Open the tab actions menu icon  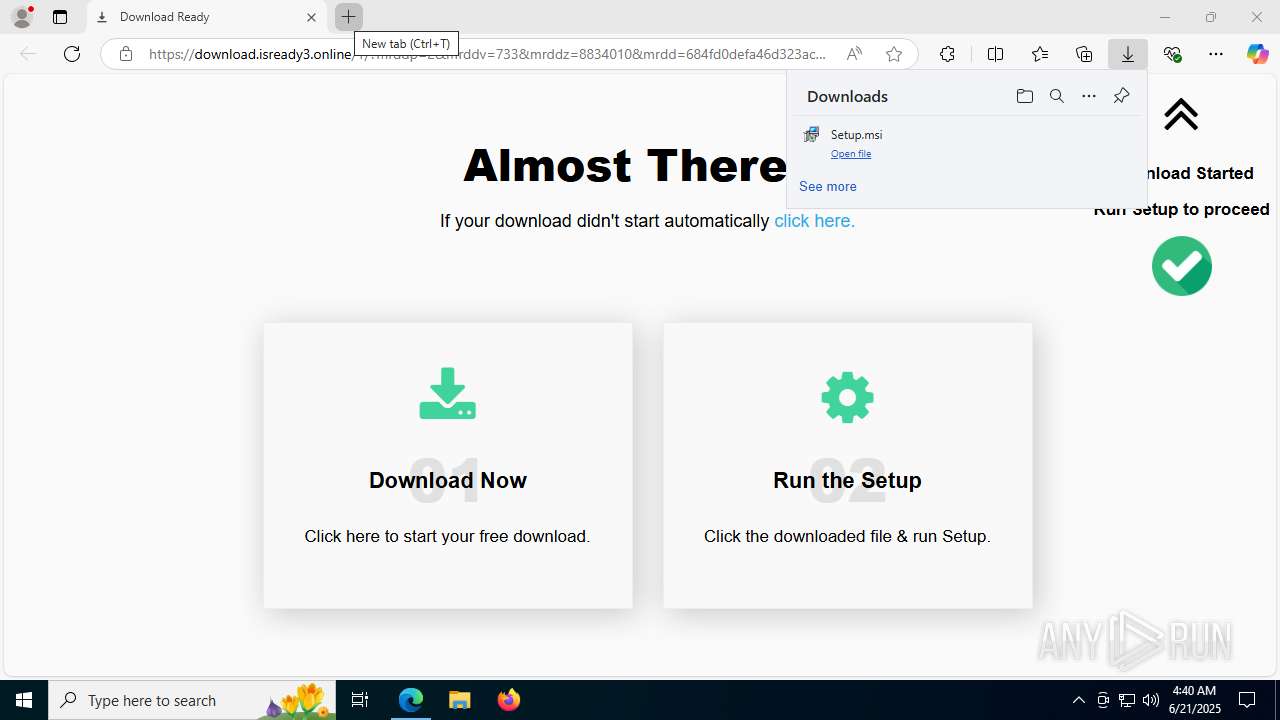[60, 17]
